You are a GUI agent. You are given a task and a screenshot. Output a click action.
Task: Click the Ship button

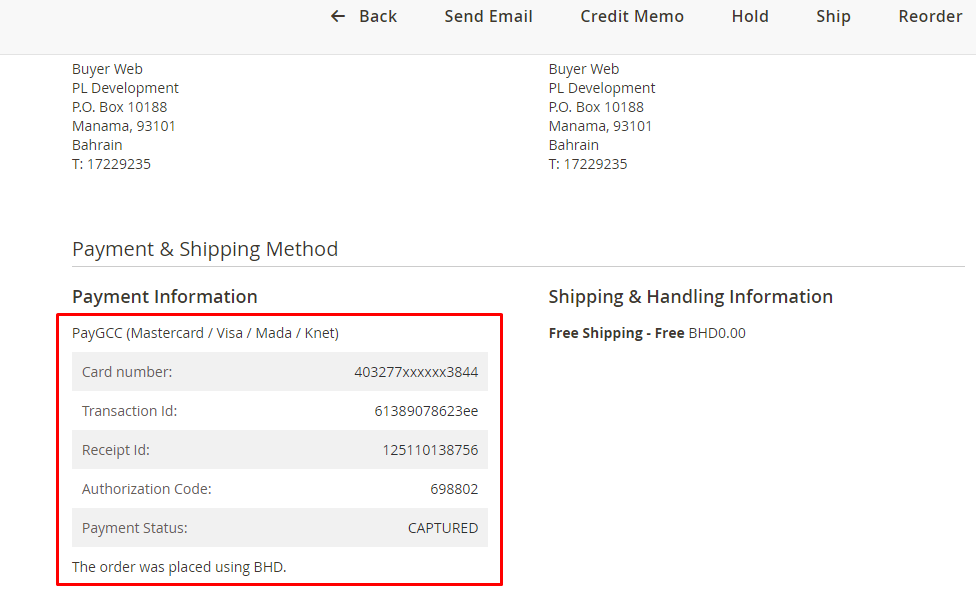833,16
